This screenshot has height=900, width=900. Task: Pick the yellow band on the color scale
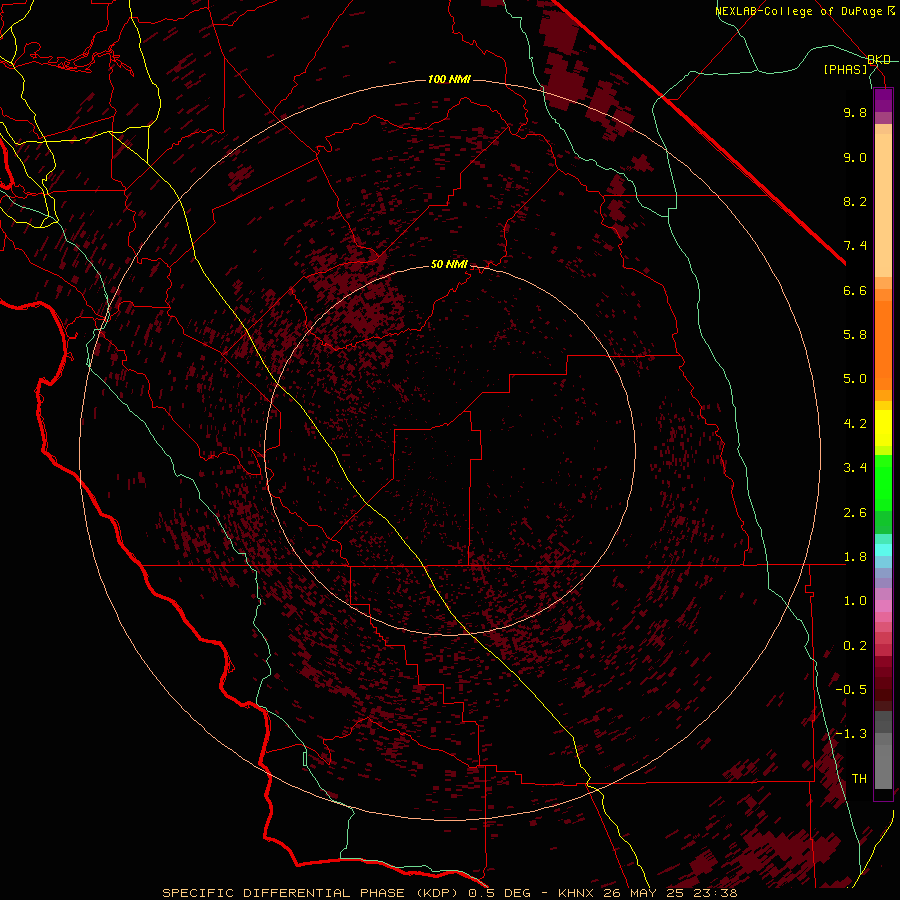[883, 428]
